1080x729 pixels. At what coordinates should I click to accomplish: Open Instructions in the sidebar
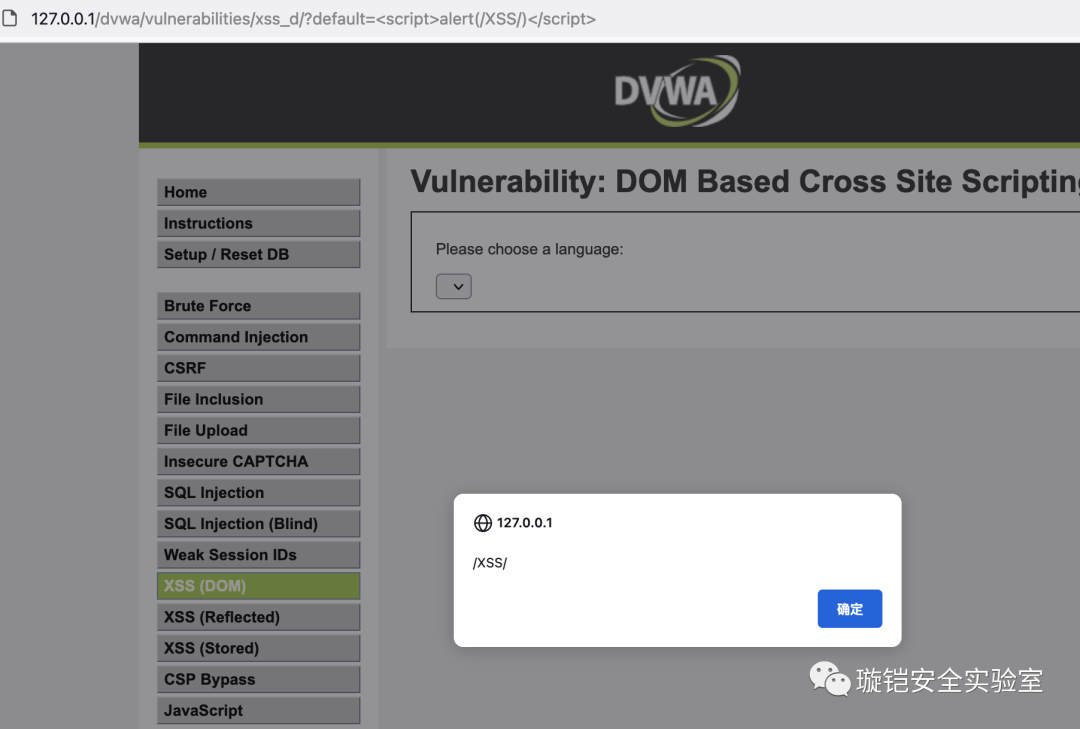coord(258,223)
